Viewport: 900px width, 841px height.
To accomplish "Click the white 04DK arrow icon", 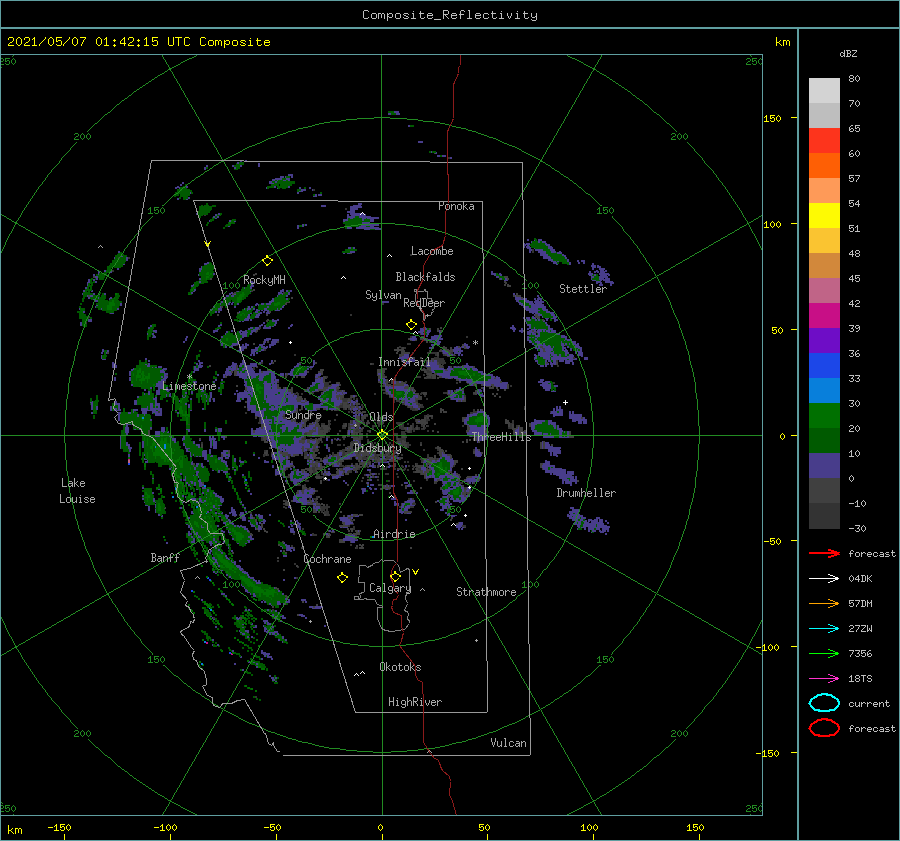I will point(824,578).
